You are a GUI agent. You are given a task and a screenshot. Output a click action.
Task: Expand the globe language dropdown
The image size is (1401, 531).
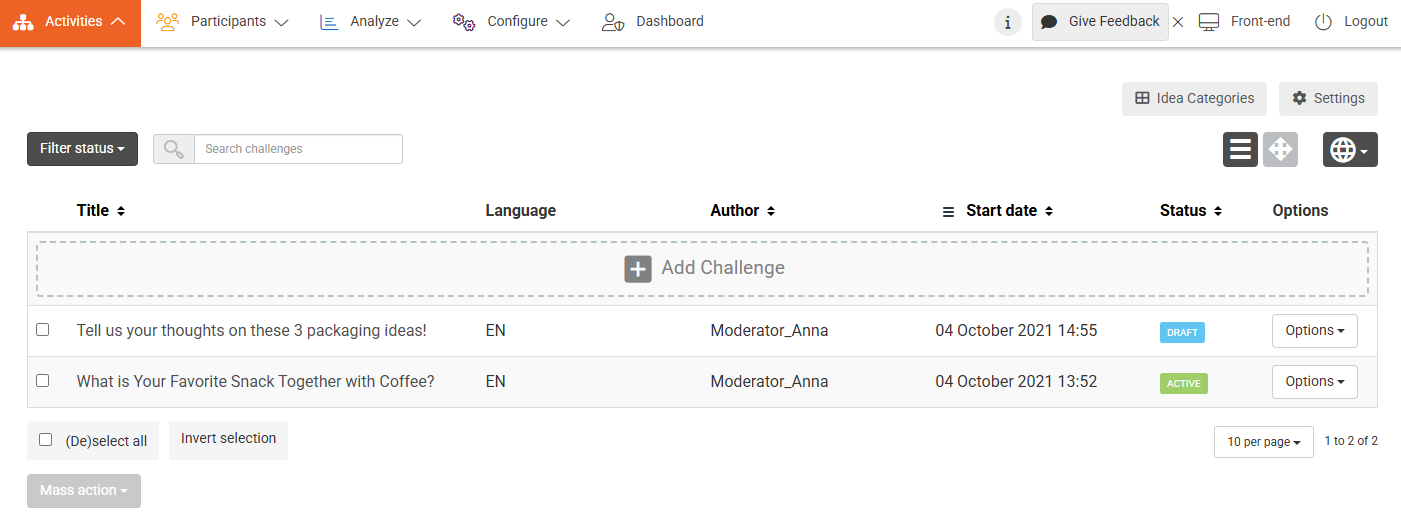[x=1349, y=150]
